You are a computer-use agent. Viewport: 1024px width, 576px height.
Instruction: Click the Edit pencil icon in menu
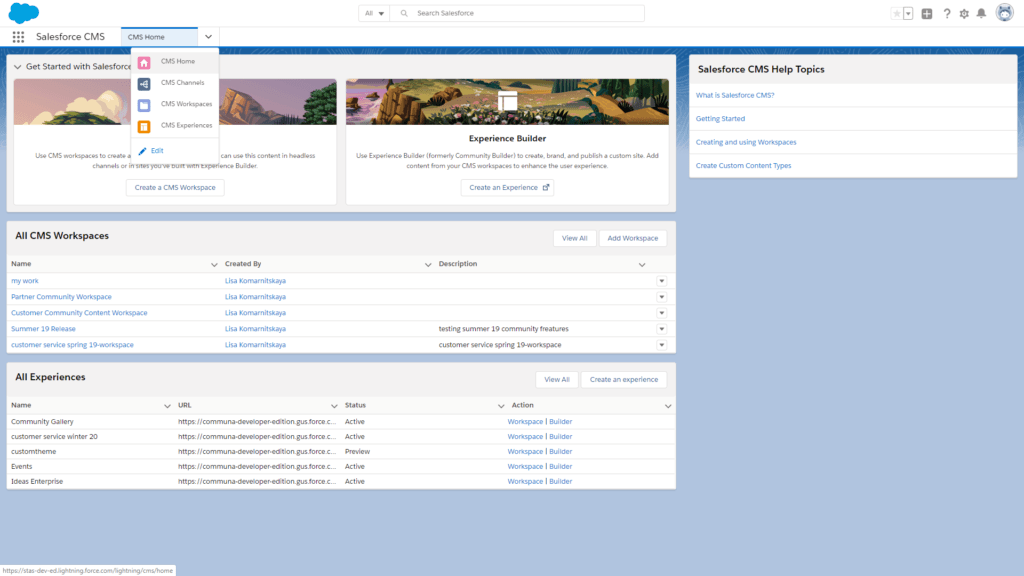pos(142,151)
